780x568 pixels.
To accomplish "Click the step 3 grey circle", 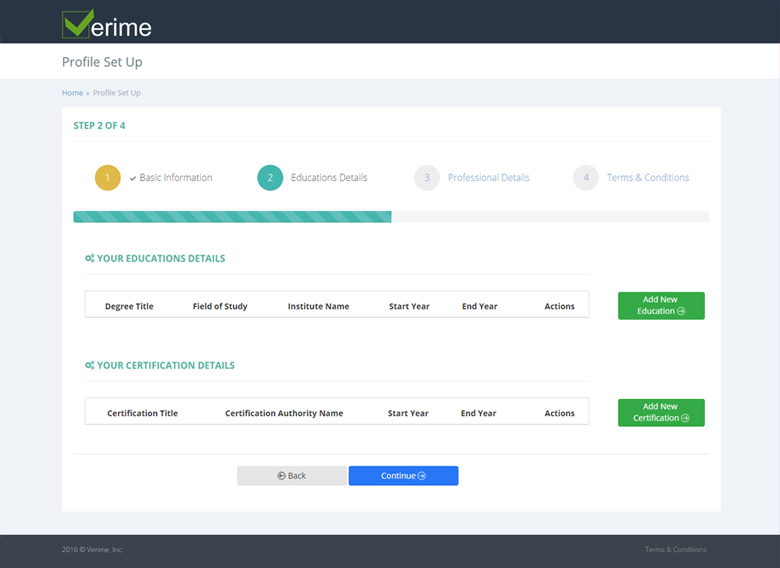I will (x=427, y=178).
